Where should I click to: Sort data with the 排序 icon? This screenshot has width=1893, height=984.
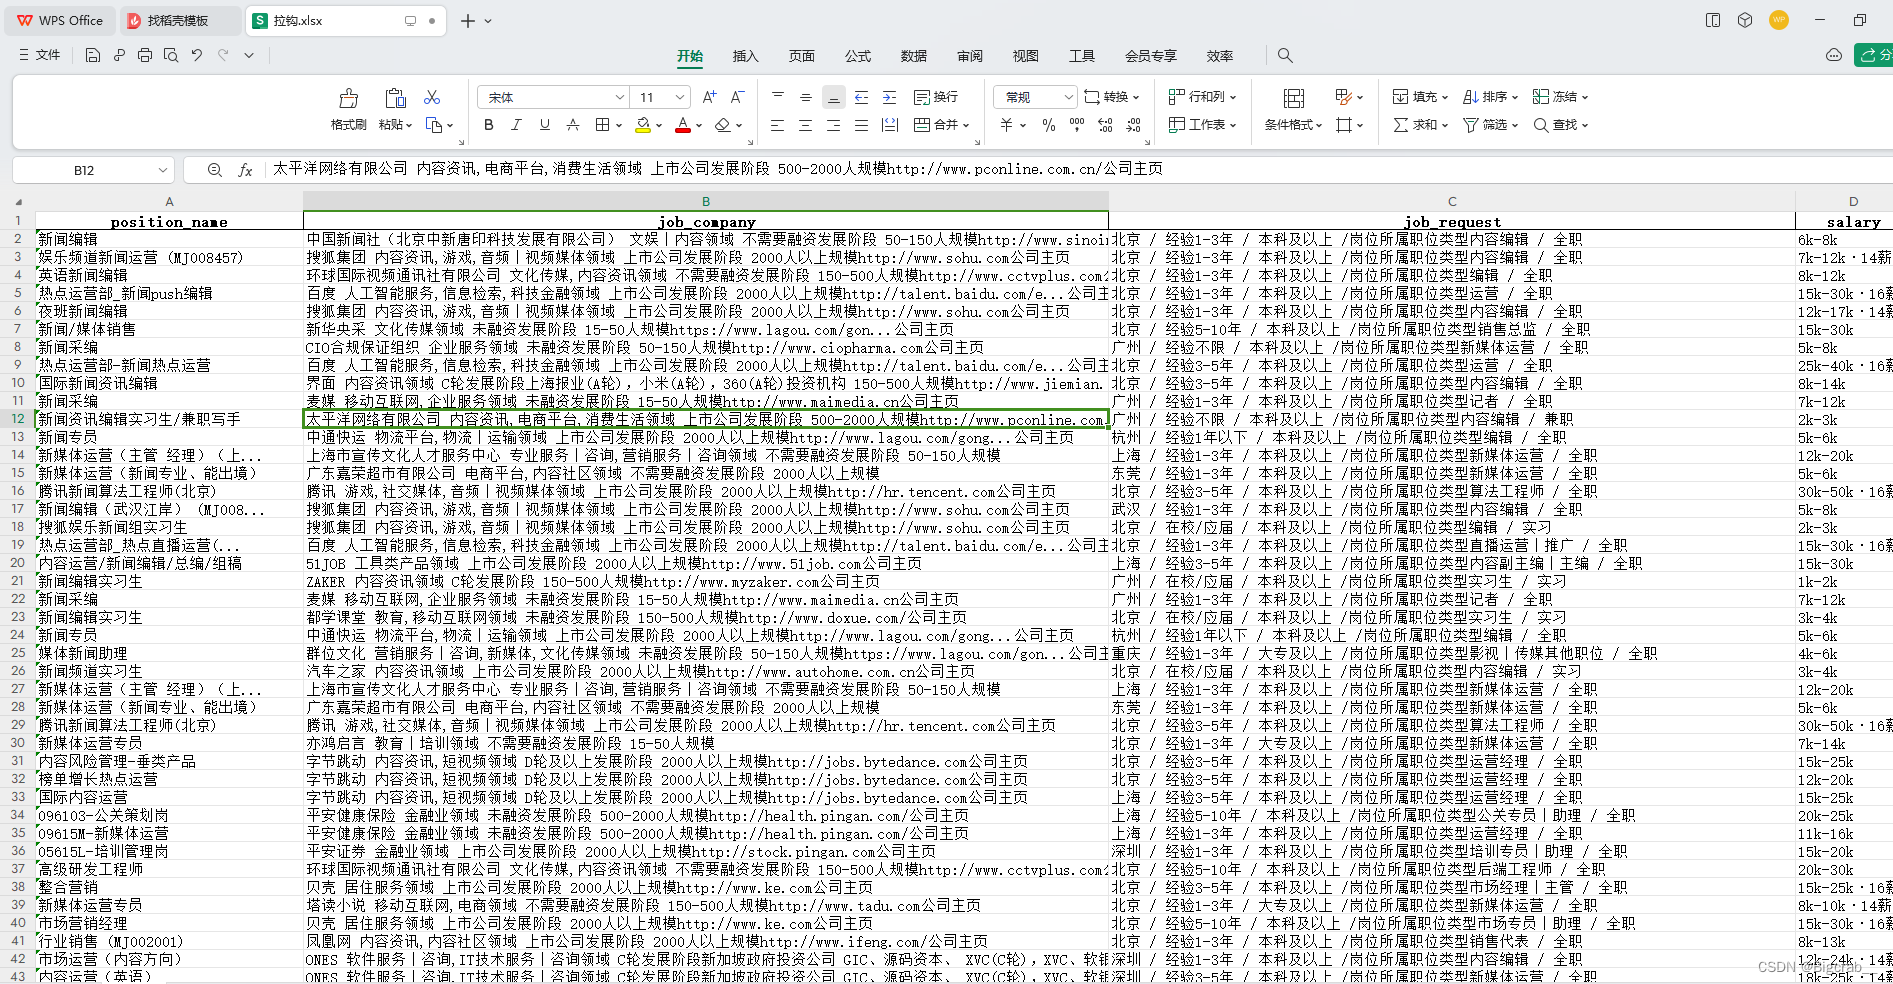[1488, 97]
